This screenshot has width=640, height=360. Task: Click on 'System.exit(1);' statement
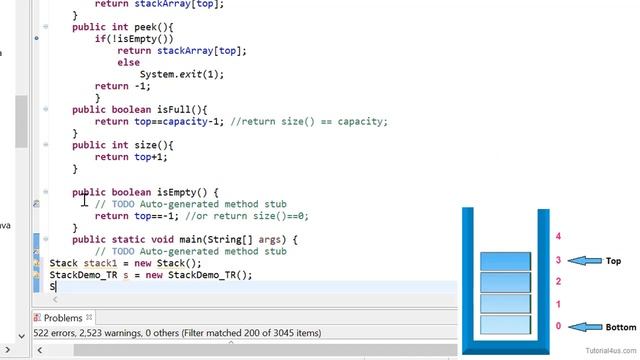tap(182, 74)
